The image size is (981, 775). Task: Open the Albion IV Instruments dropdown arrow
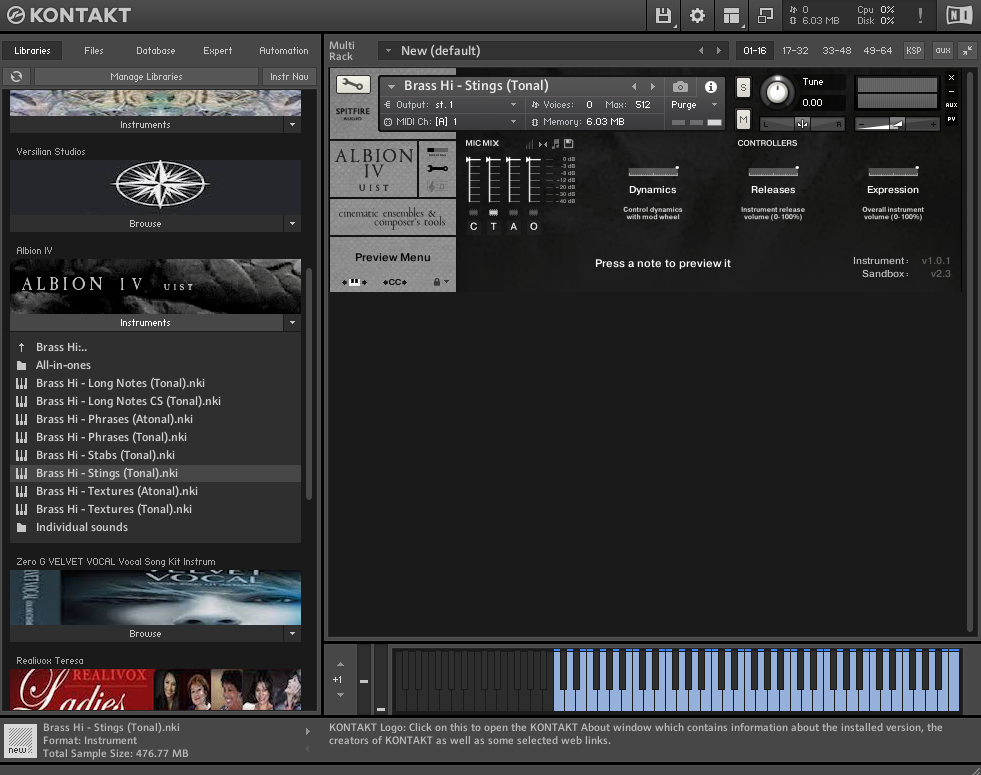(292, 323)
